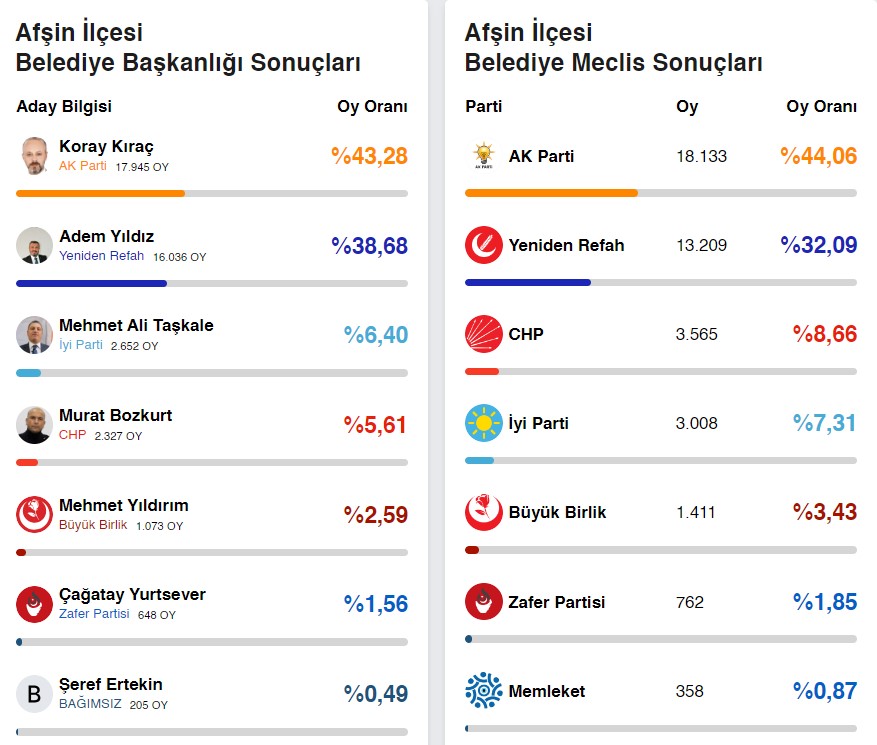Select Çağatay Yurtsever's candidate name
The height and width of the screenshot is (745, 877).
coord(132,594)
